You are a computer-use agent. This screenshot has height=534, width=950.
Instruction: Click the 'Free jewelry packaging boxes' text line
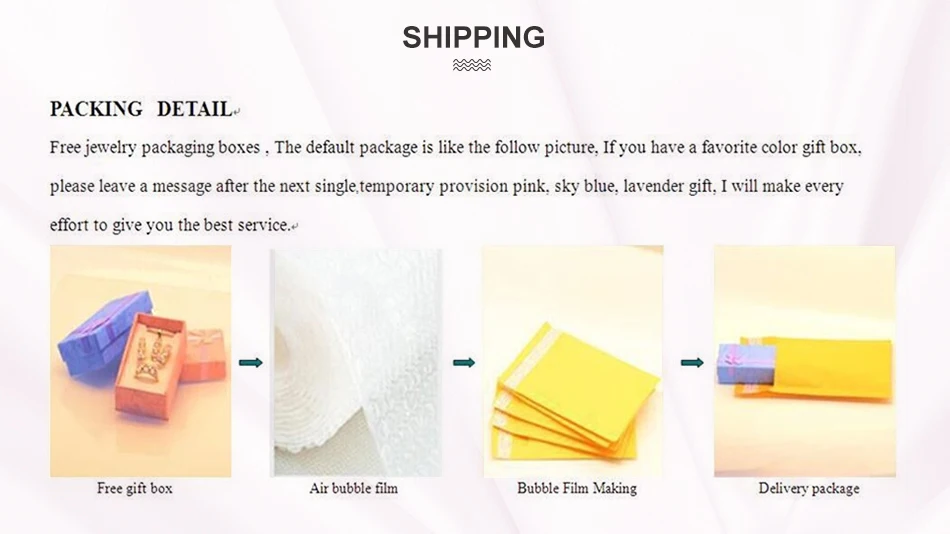click(456, 148)
